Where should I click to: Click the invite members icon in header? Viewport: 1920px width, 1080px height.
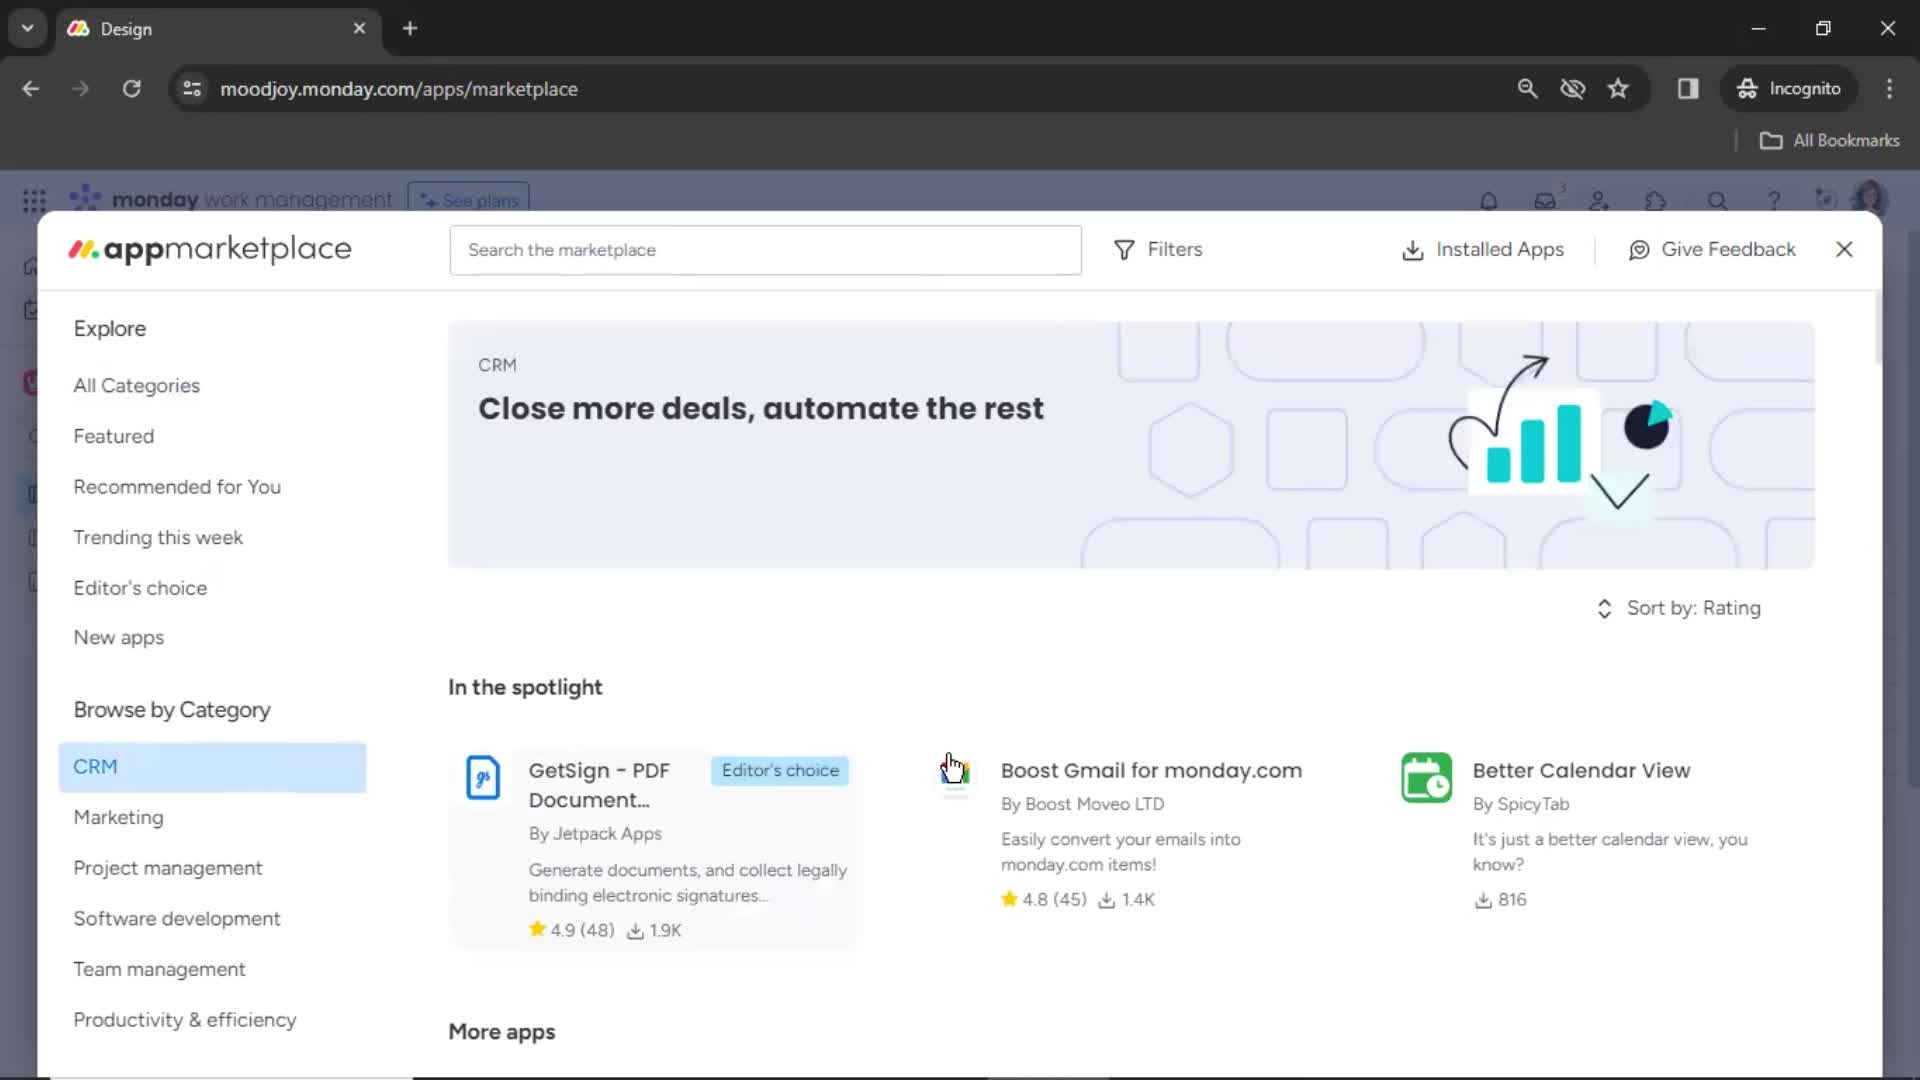[x=1600, y=201]
